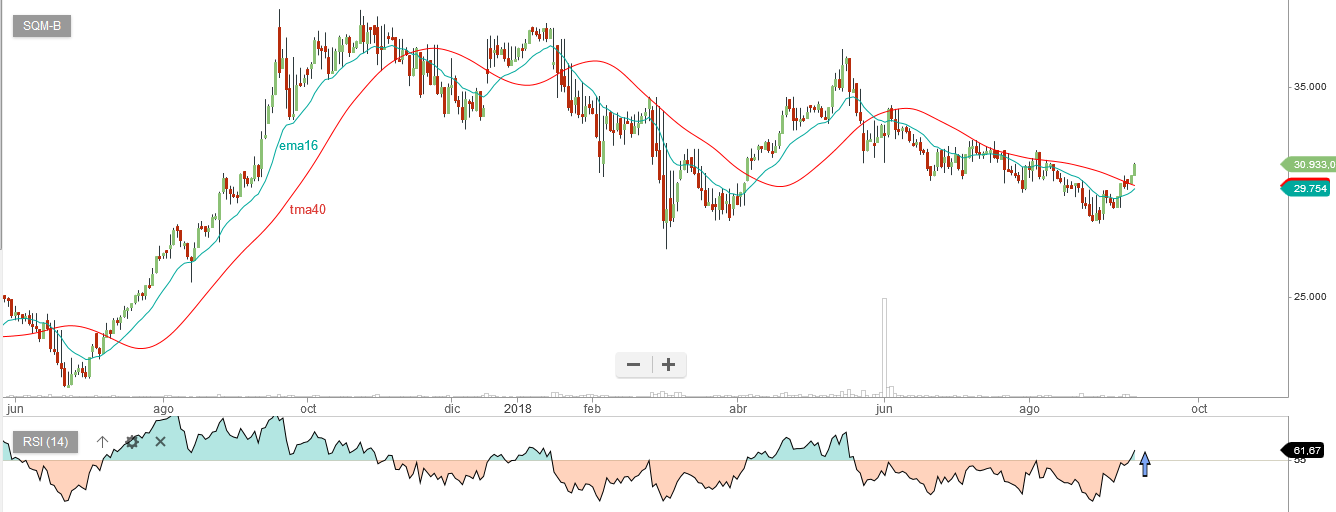Zoom in the chart with plus button

coord(669,365)
